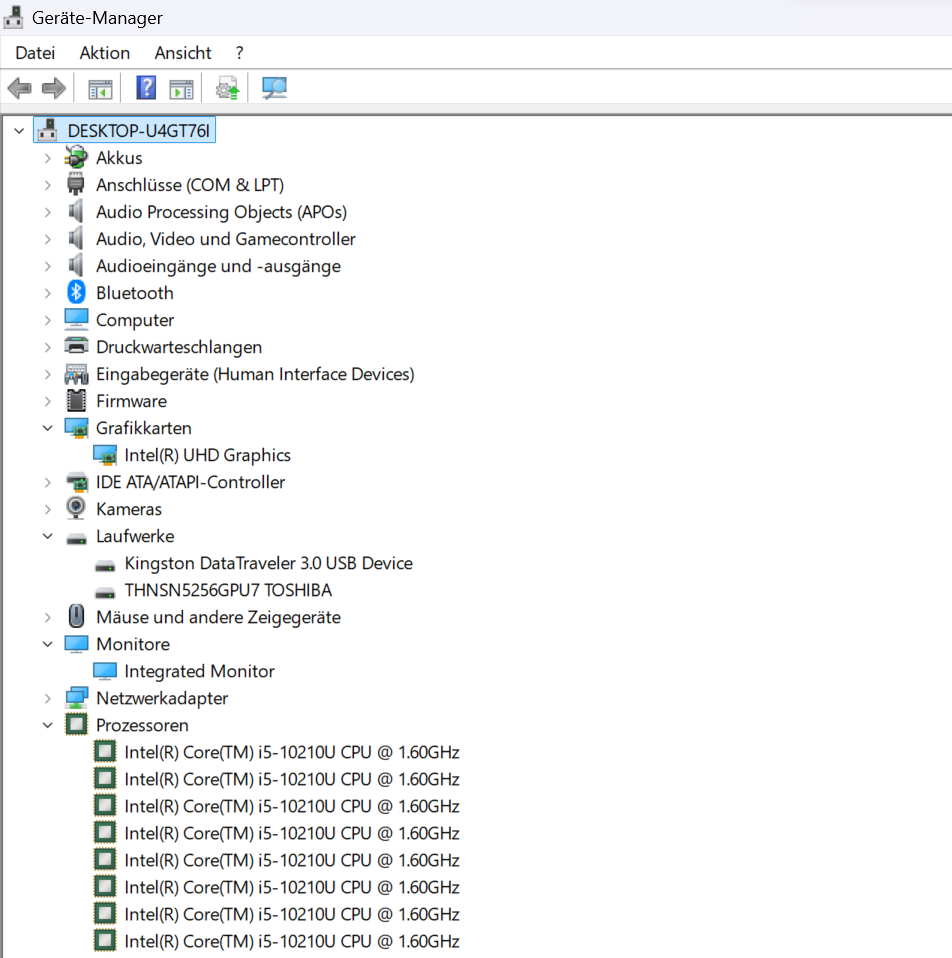The width and height of the screenshot is (952, 958).
Task: Open the Ansicht menu
Action: tap(183, 53)
